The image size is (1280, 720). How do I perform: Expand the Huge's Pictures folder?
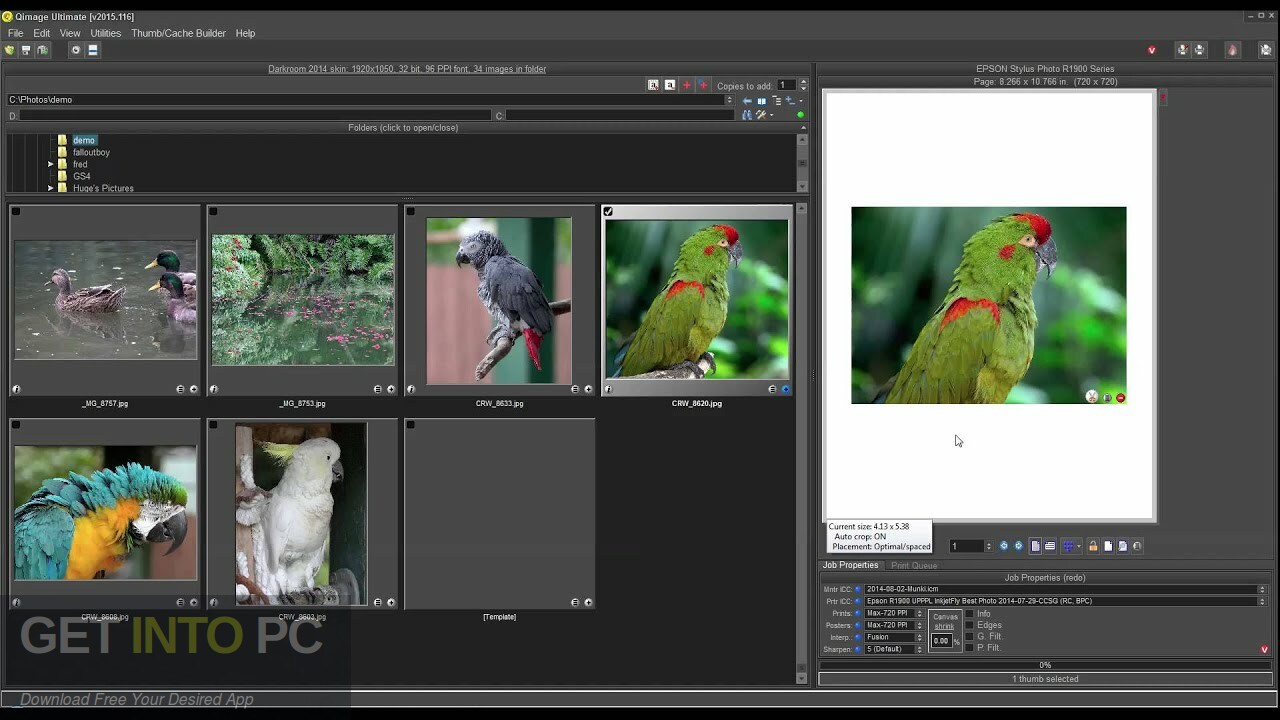pos(50,188)
